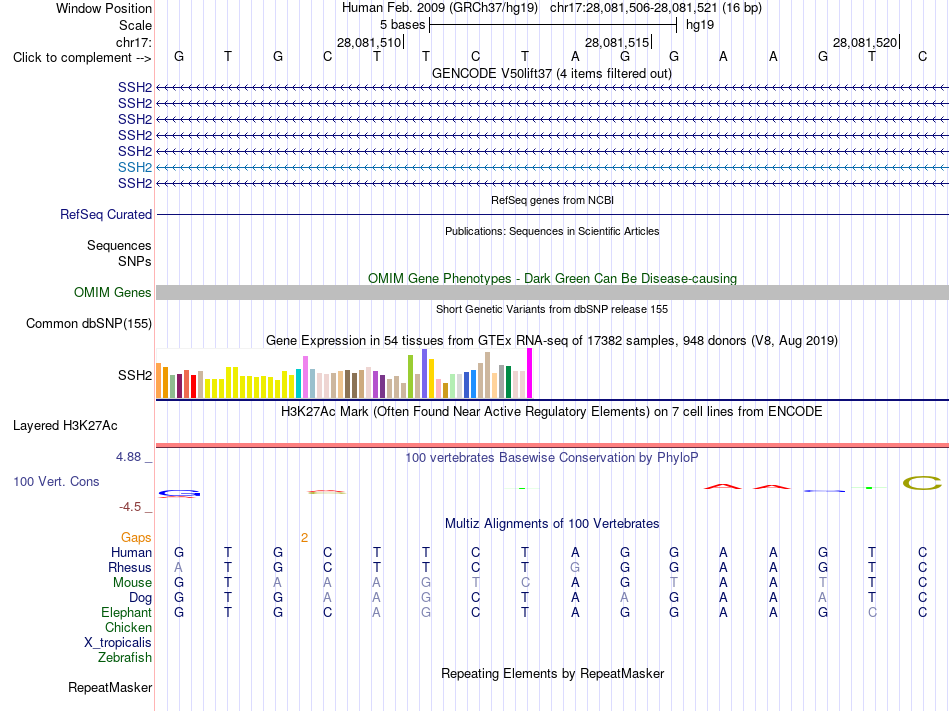Image resolution: width=950 pixels, height=711 pixels.
Task: Click the pink H3K27Ac signal line
Action: point(552,445)
